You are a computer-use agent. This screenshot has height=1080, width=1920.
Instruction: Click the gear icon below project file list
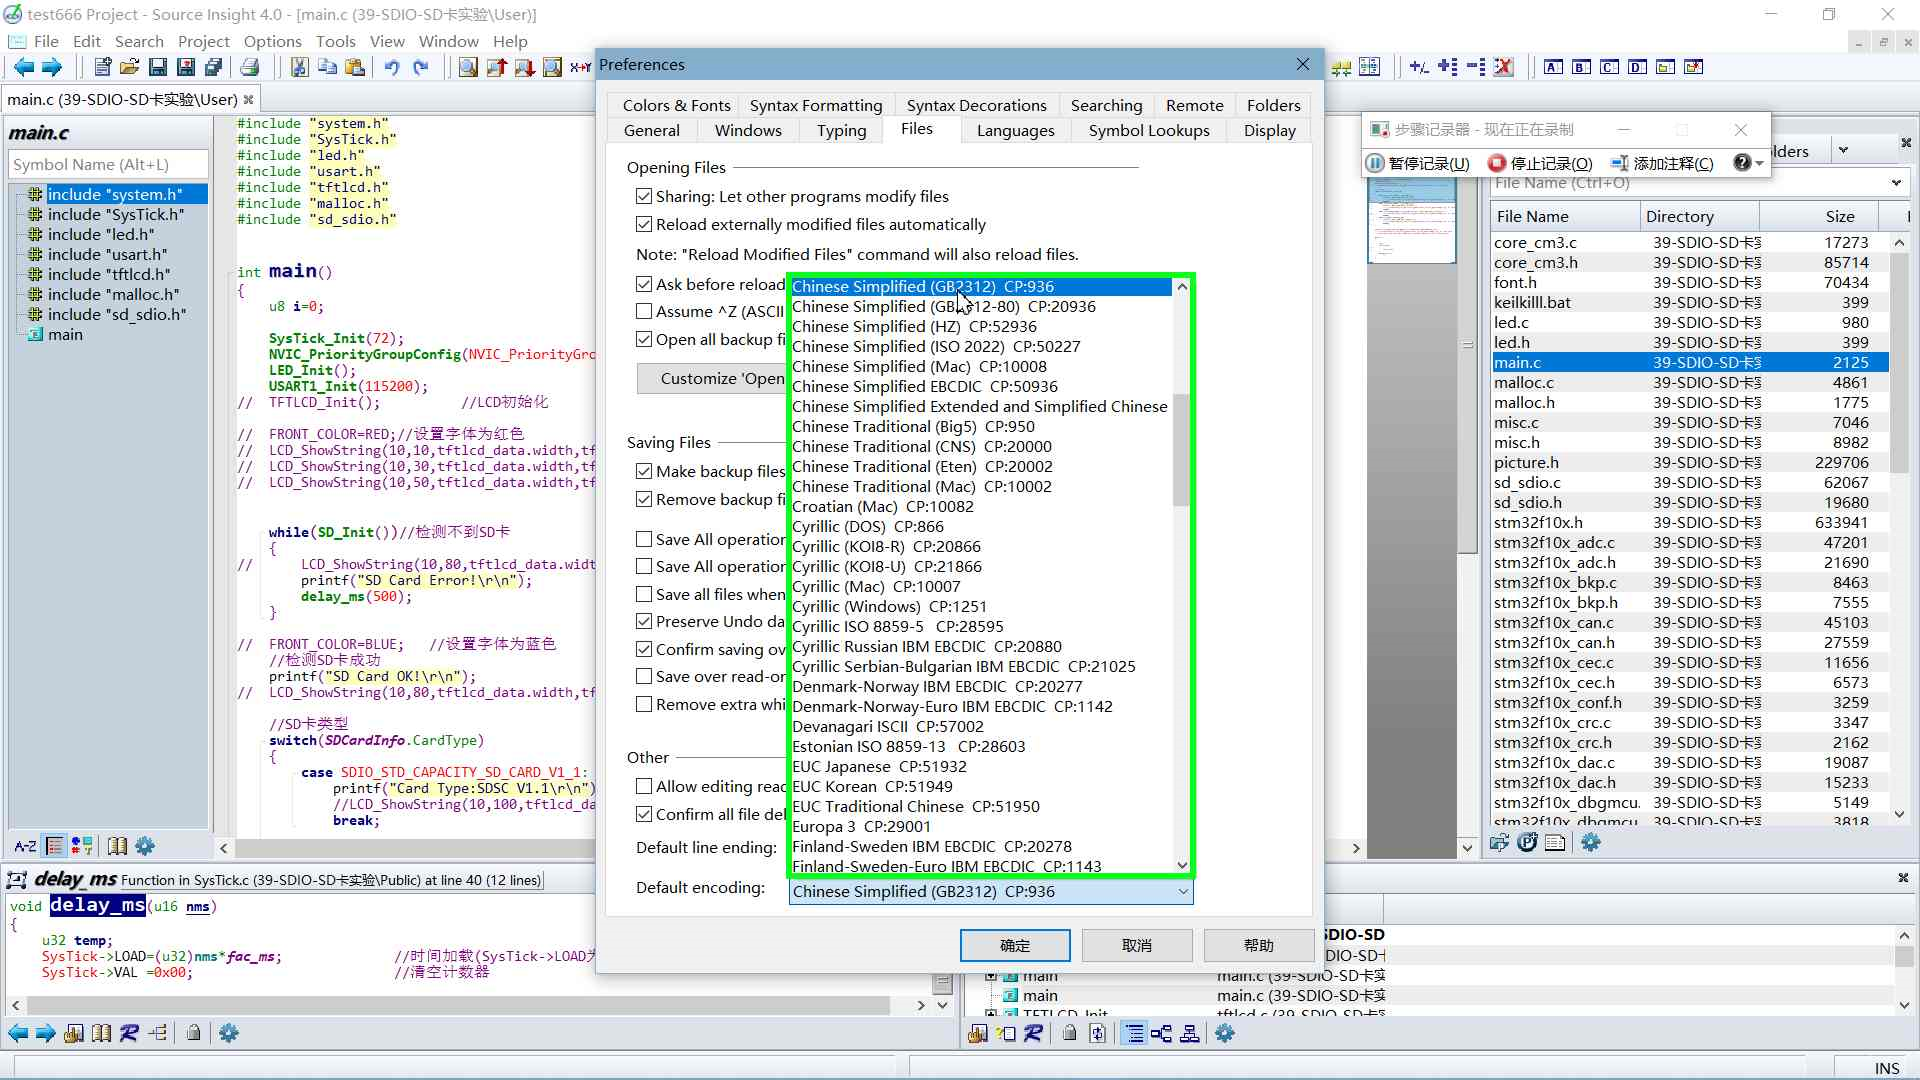point(1591,843)
